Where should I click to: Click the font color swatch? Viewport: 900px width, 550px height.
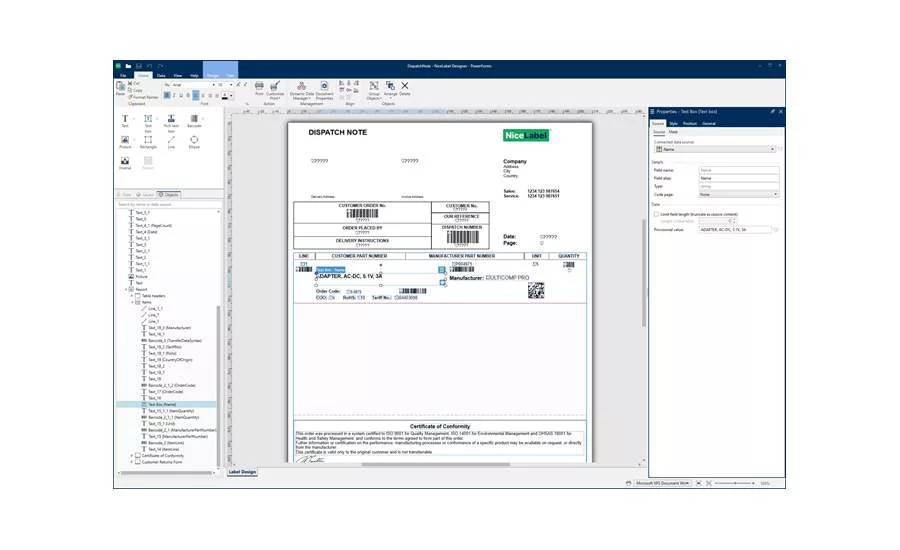(x=224, y=96)
